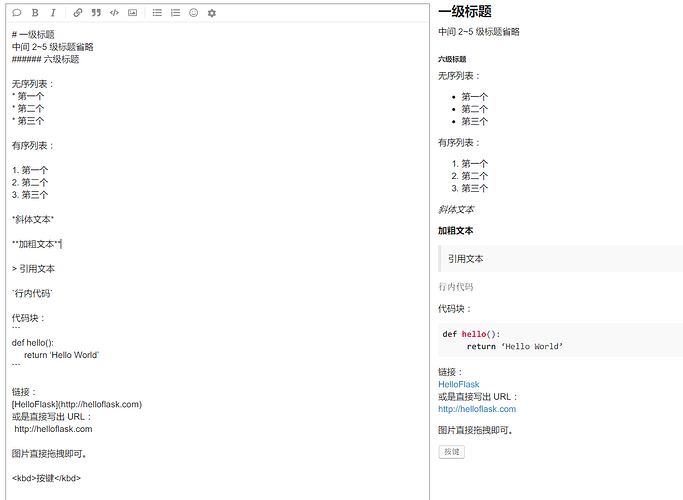683x500 pixels.
Task: Open the http://helloflask.com link in the preview
Action: click(x=477, y=409)
